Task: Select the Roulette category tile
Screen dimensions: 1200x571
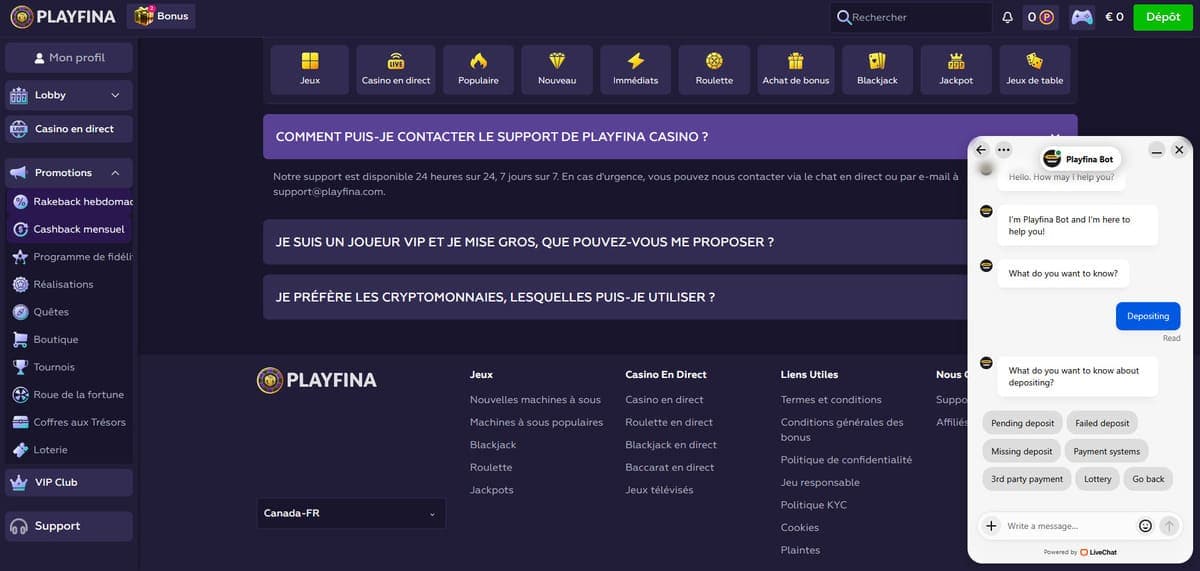Action: 714,70
